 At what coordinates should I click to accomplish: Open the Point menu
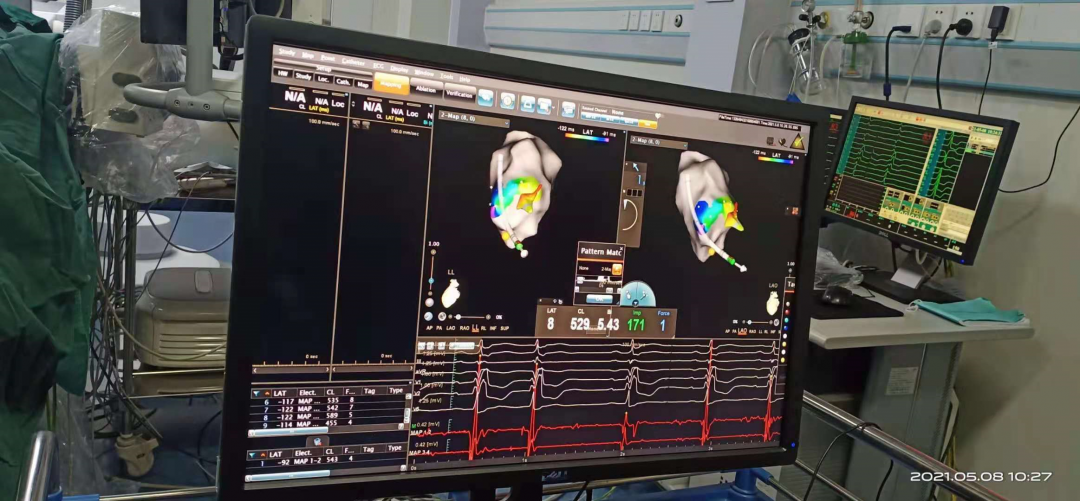(x=328, y=58)
